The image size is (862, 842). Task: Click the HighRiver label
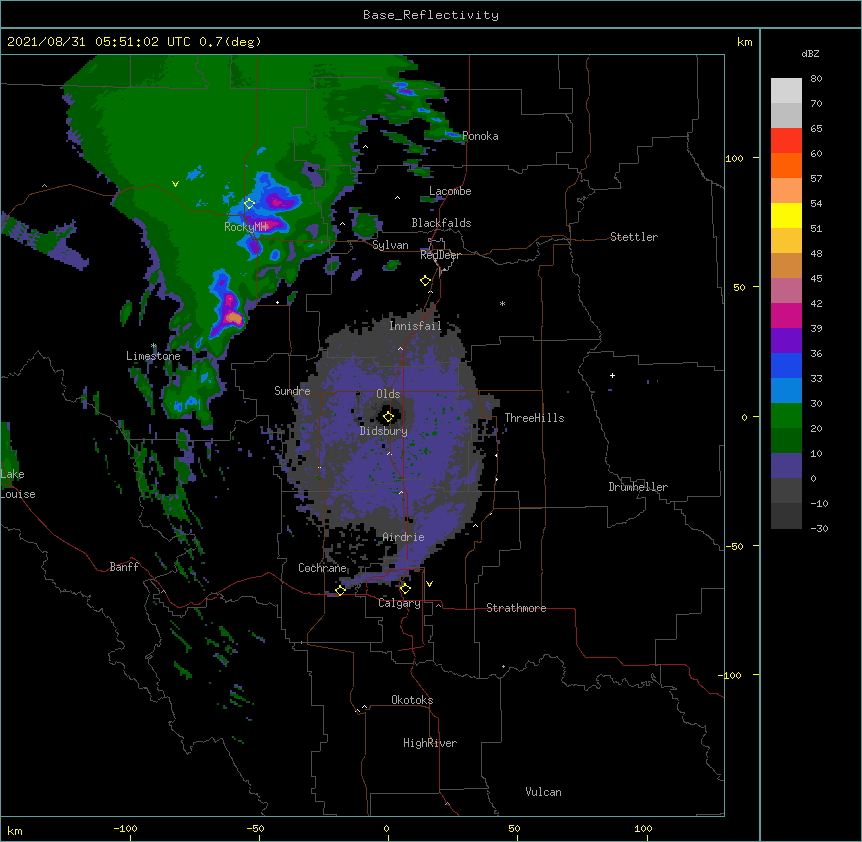(x=430, y=743)
